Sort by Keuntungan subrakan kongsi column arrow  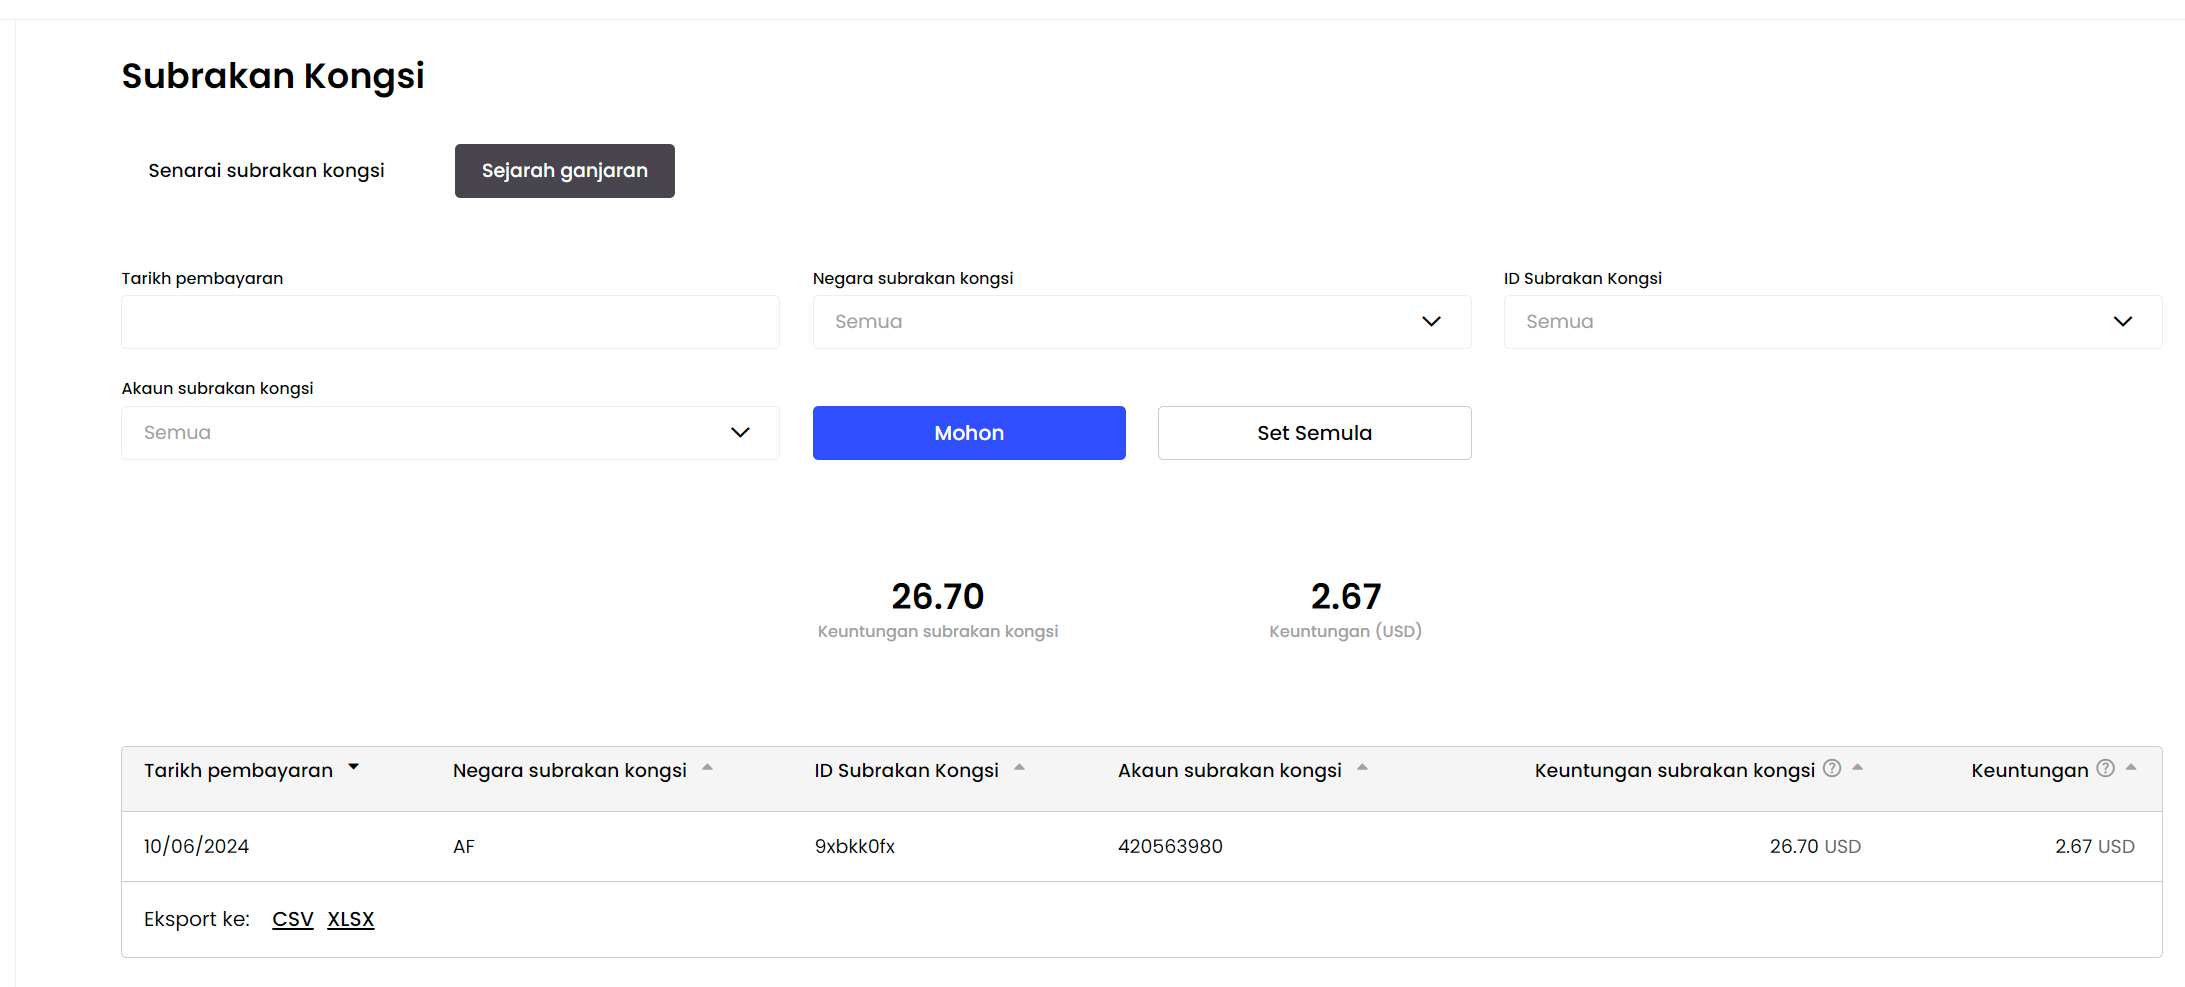(1857, 768)
